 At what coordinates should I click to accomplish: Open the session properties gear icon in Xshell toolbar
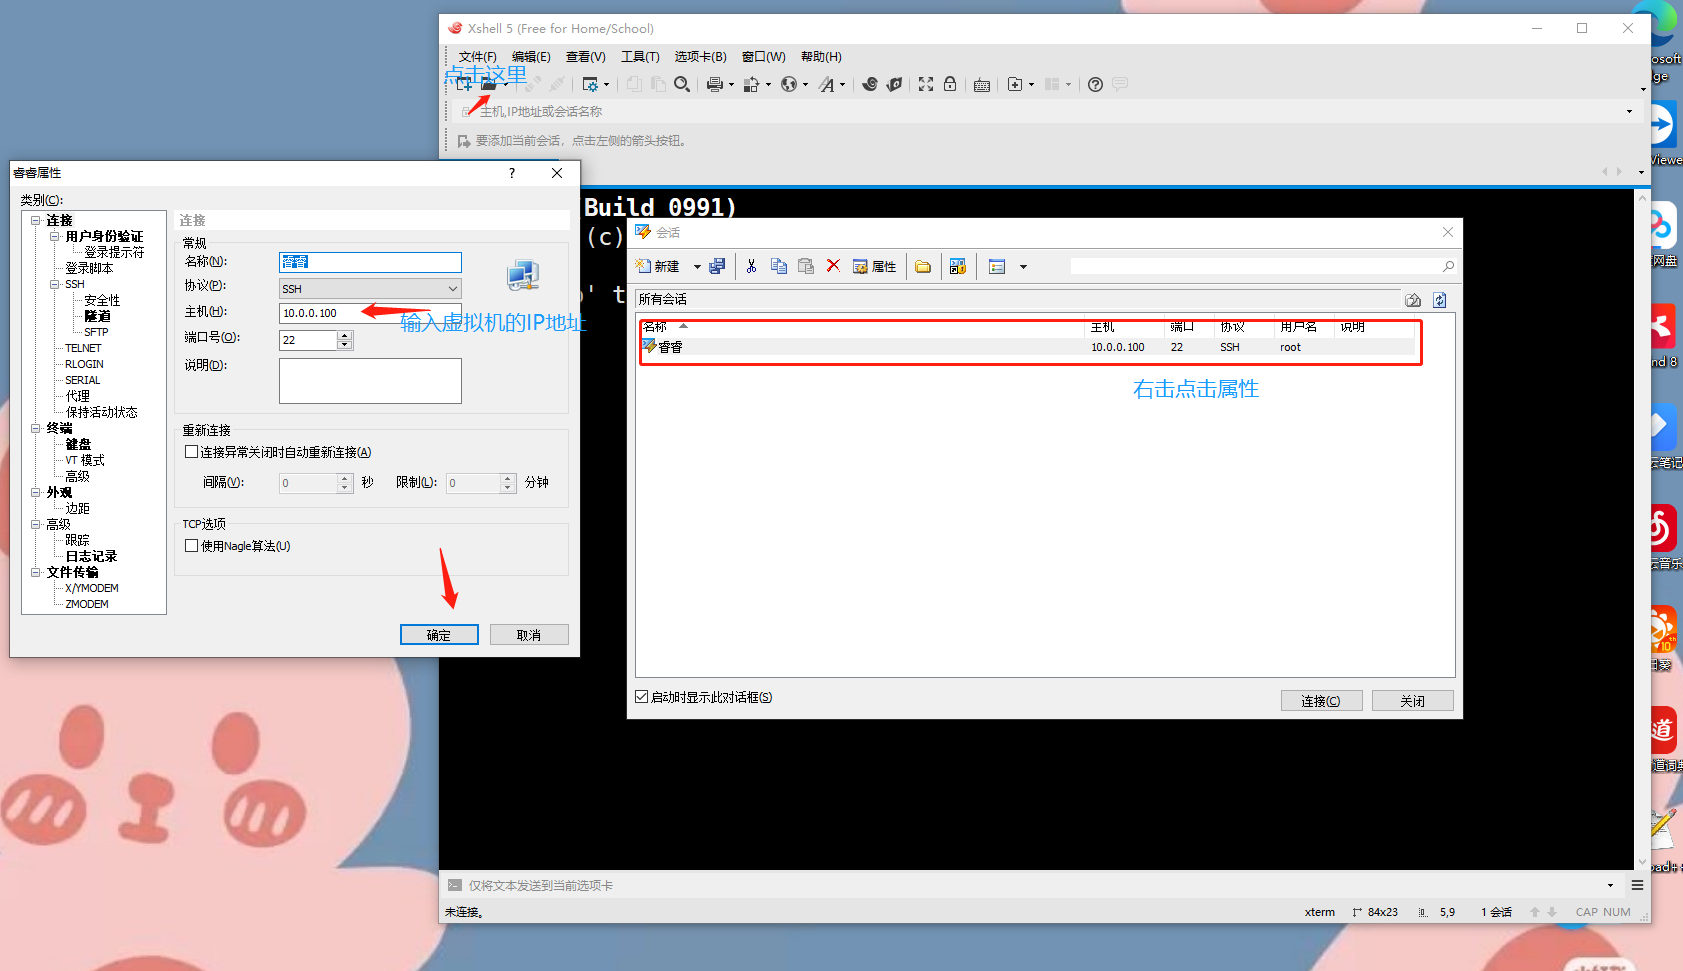tap(591, 85)
